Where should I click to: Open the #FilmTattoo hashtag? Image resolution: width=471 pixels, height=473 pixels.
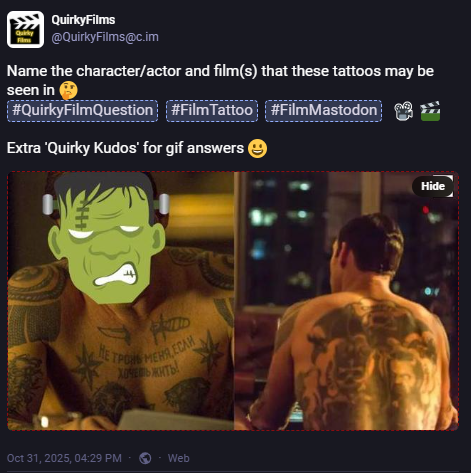click(212, 110)
